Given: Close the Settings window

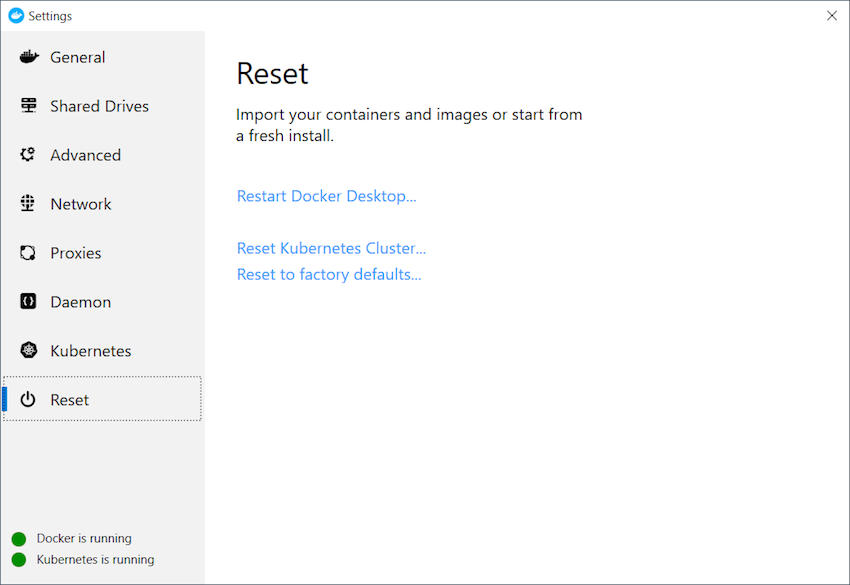Looking at the screenshot, I should pos(832,16).
